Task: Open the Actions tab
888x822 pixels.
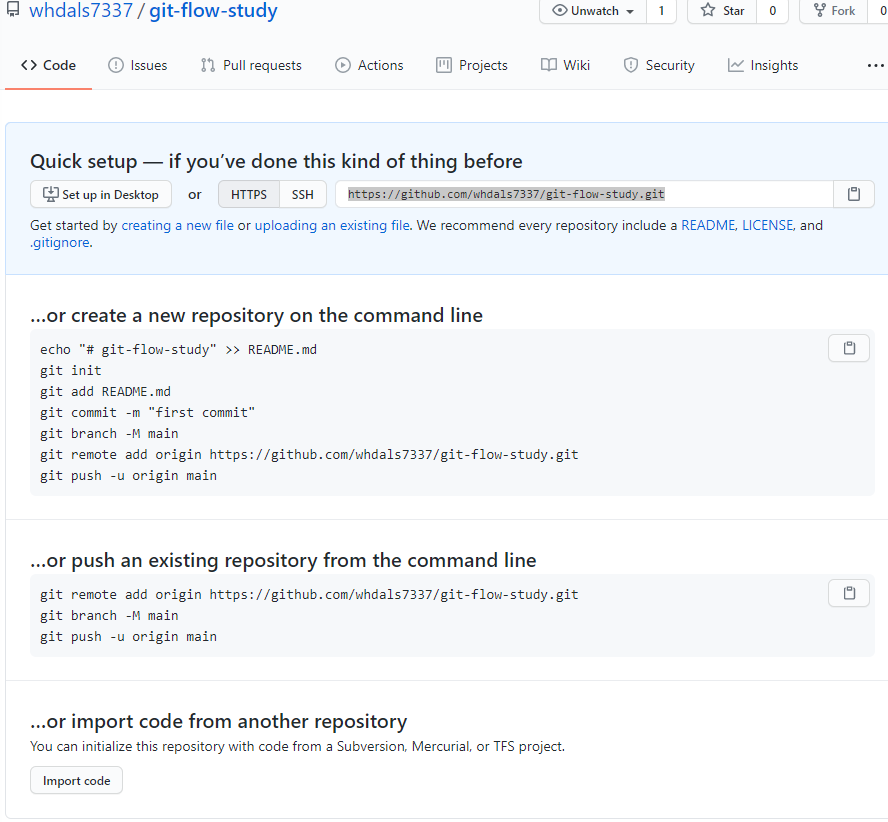Action: (369, 66)
